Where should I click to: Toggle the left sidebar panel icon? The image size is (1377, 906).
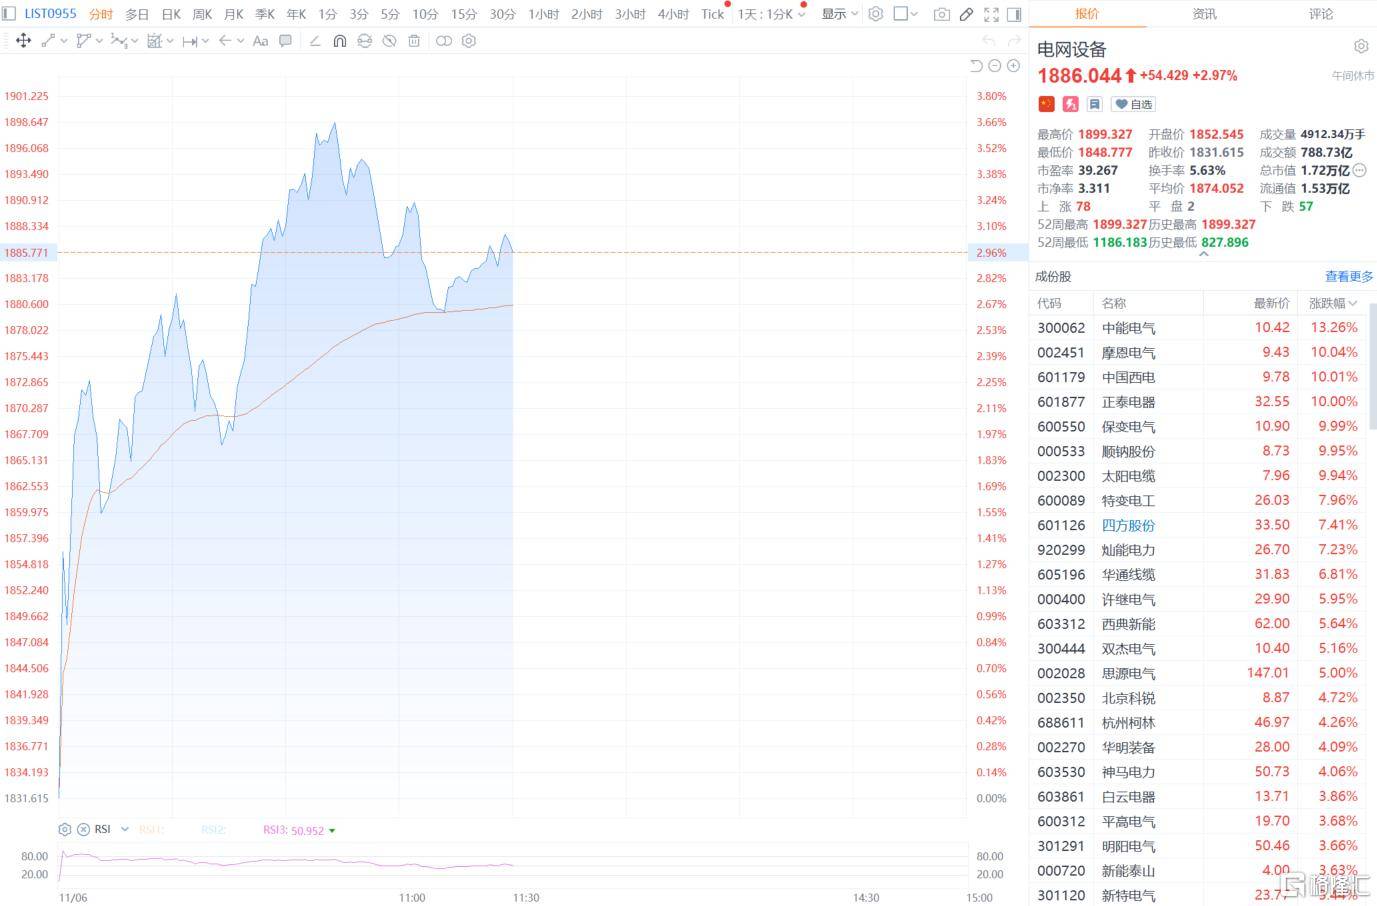click(x=10, y=14)
